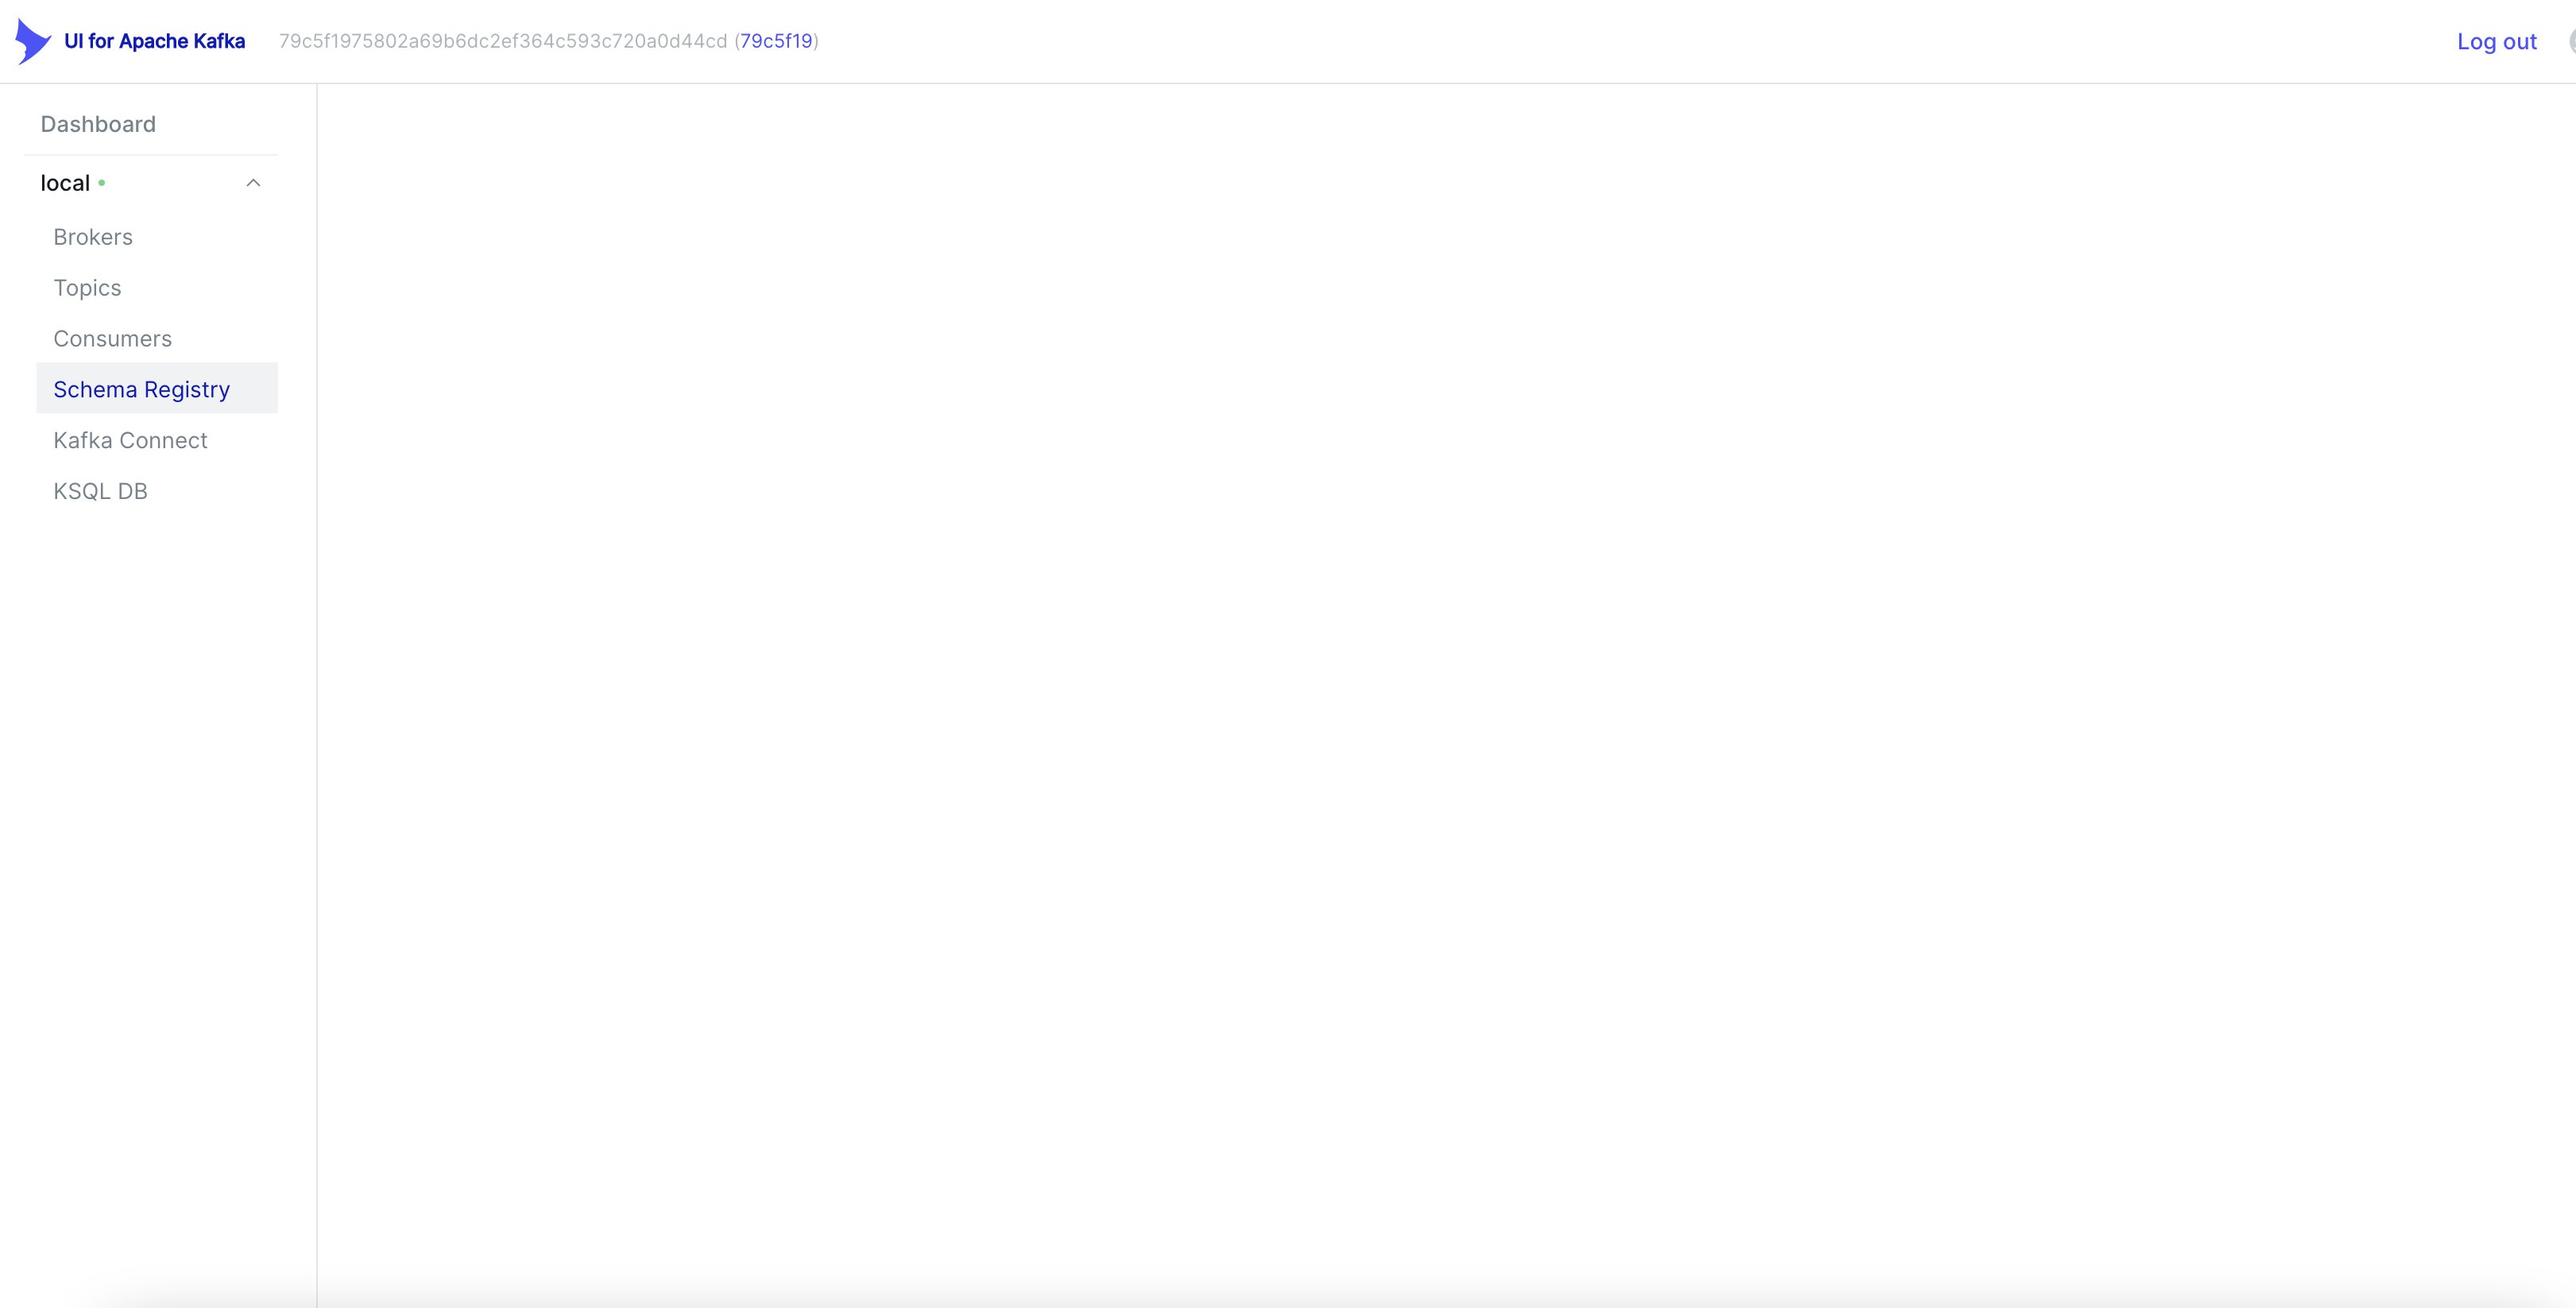Select Kafka Connect from the sidebar menu

pyautogui.click(x=130, y=440)
